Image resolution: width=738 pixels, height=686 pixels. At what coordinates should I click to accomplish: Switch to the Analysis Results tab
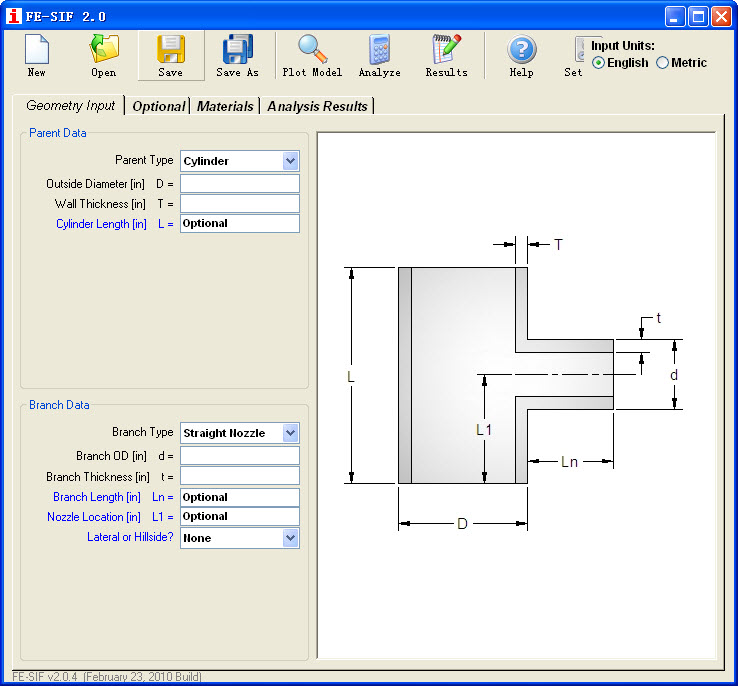(x=317, y=106)
